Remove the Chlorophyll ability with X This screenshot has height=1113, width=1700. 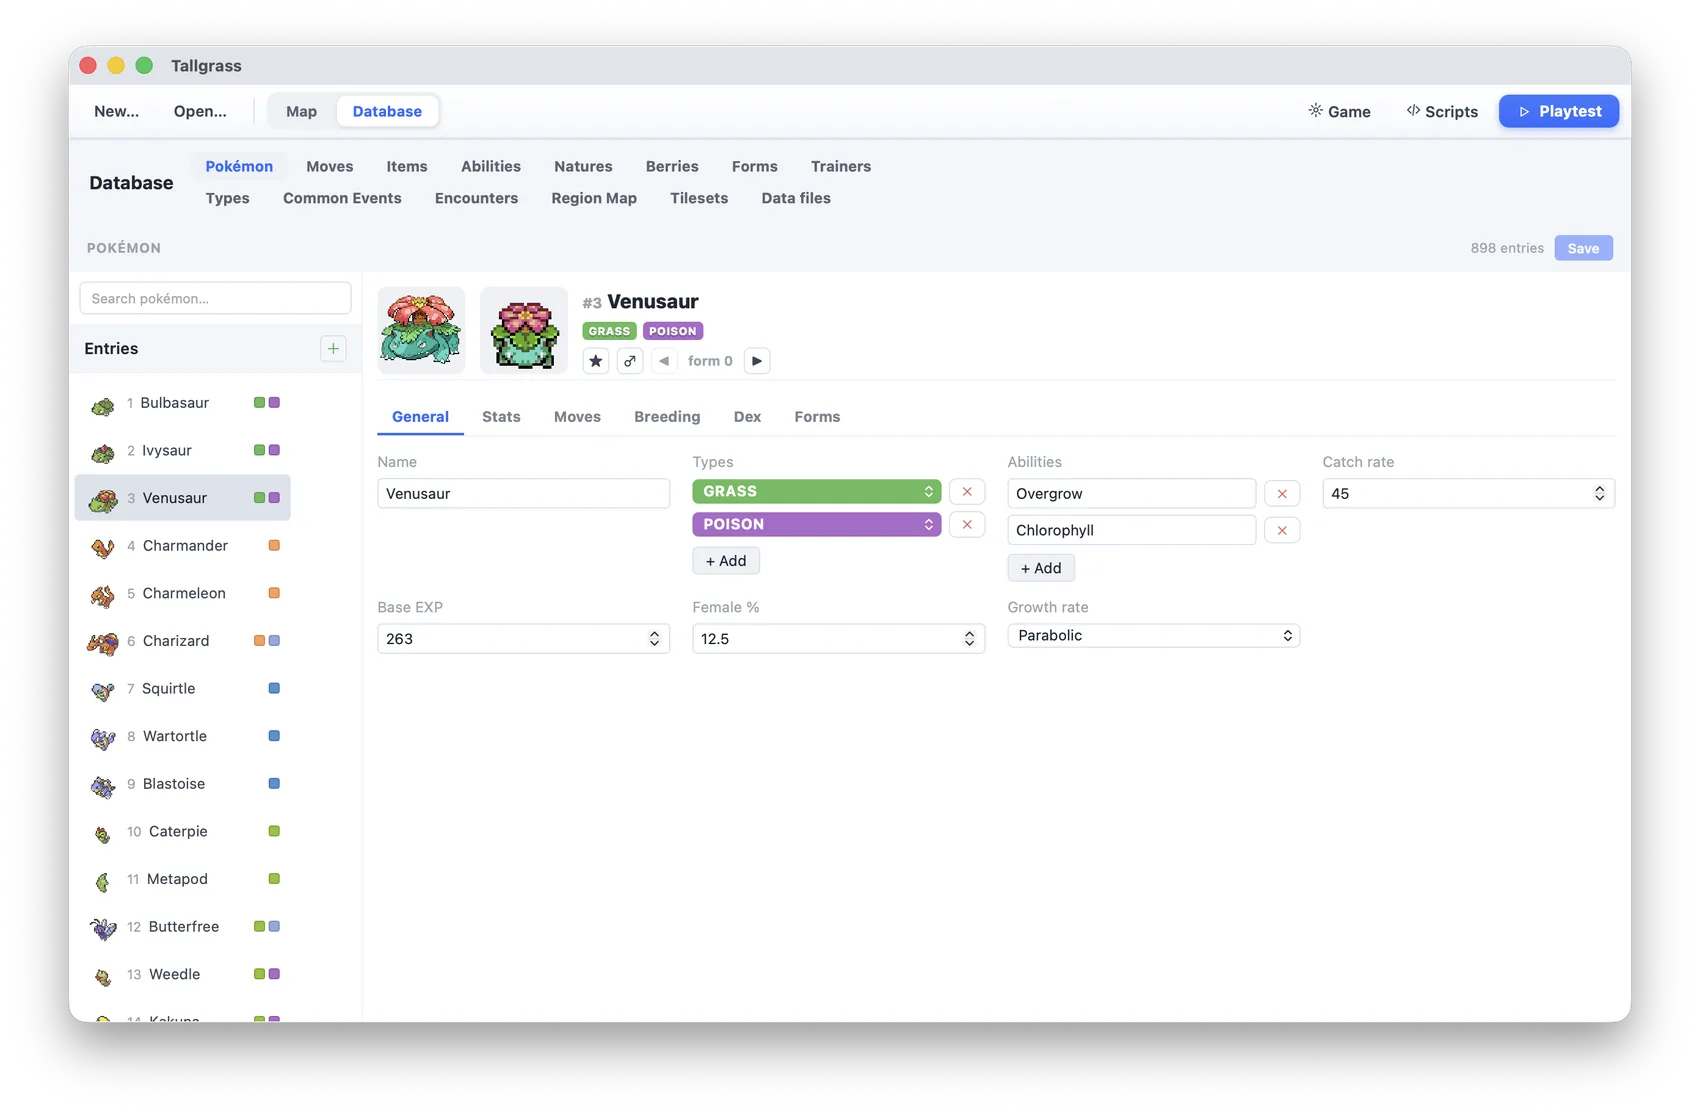[1282, 531]
